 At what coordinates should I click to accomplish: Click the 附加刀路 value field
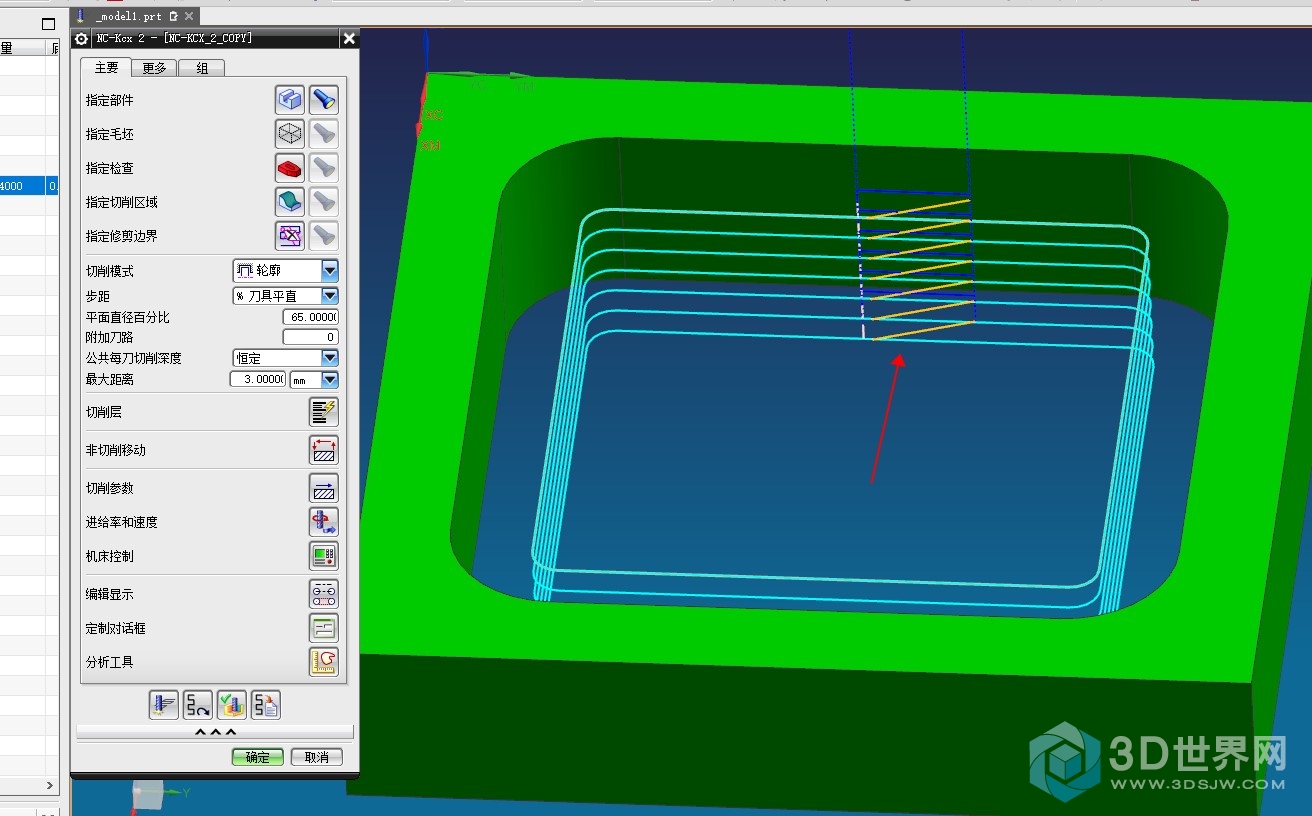point(311,337)
